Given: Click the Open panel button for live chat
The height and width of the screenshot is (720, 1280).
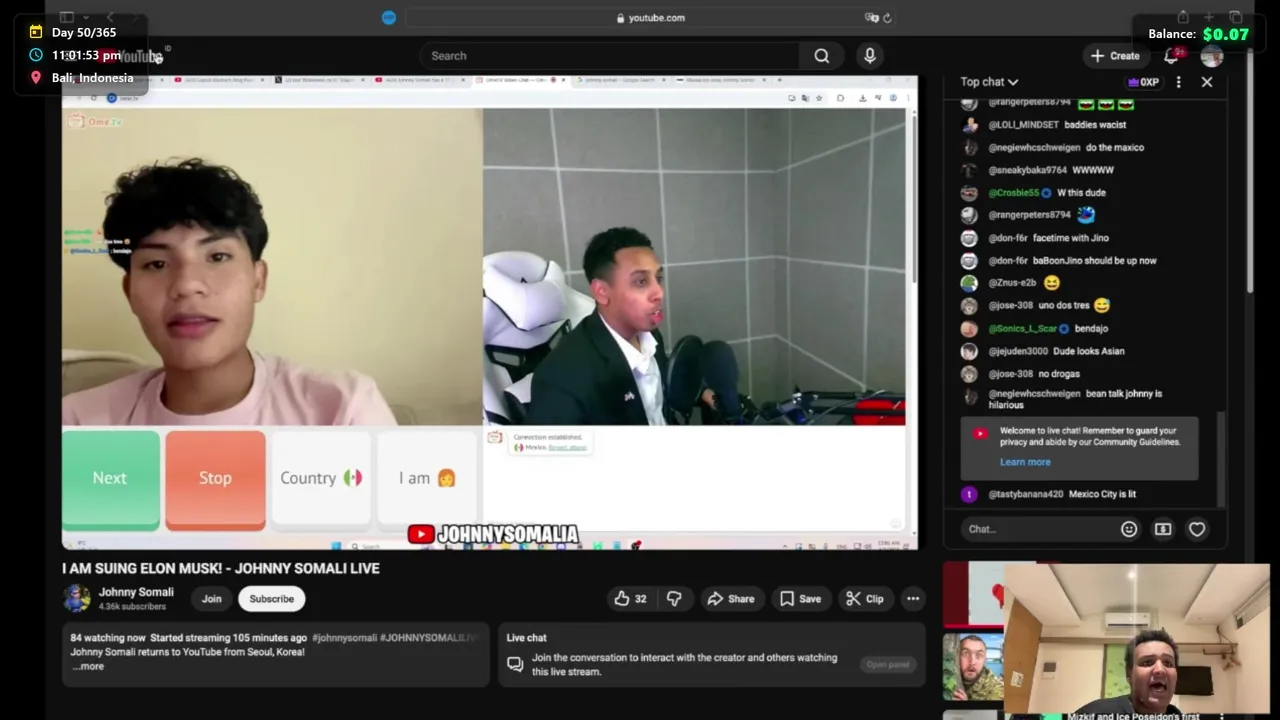Looking at the screenshot, I should [x=888, y=664].
